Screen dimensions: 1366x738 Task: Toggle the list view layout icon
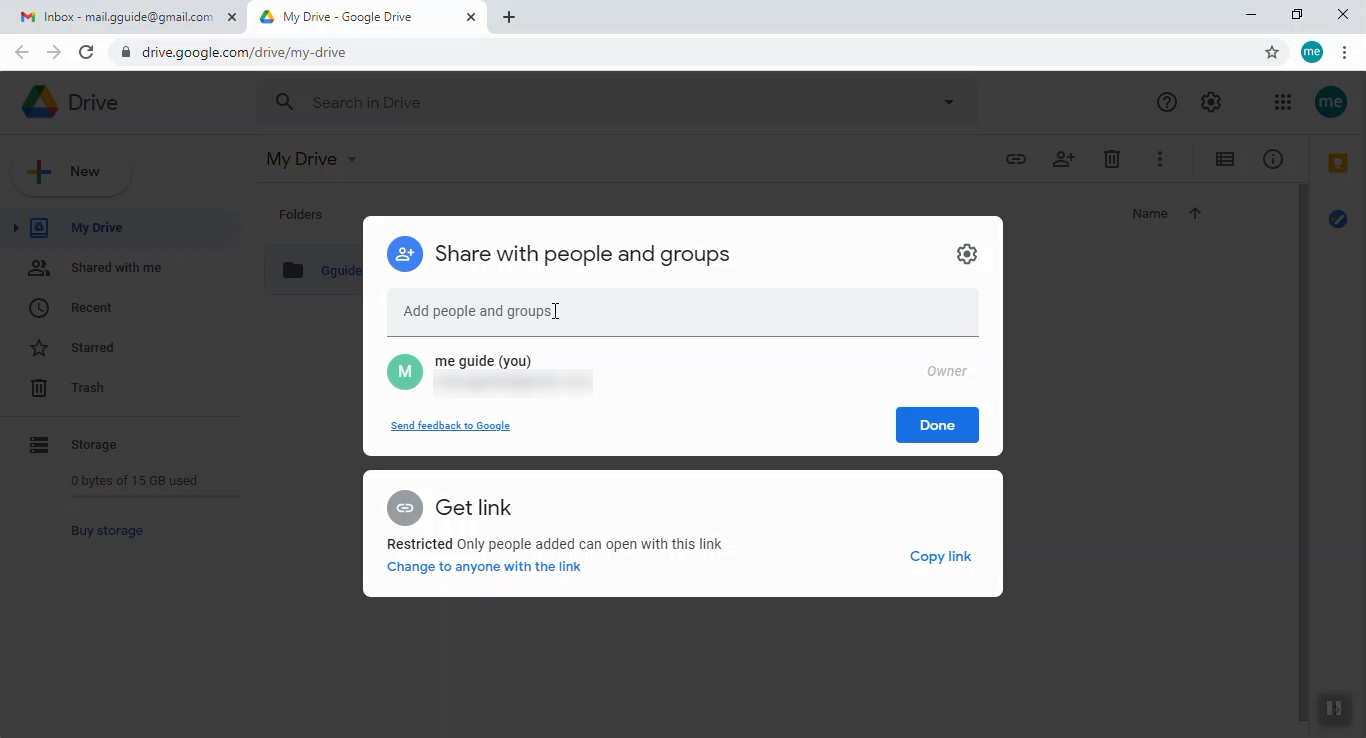click(1224, 159)
